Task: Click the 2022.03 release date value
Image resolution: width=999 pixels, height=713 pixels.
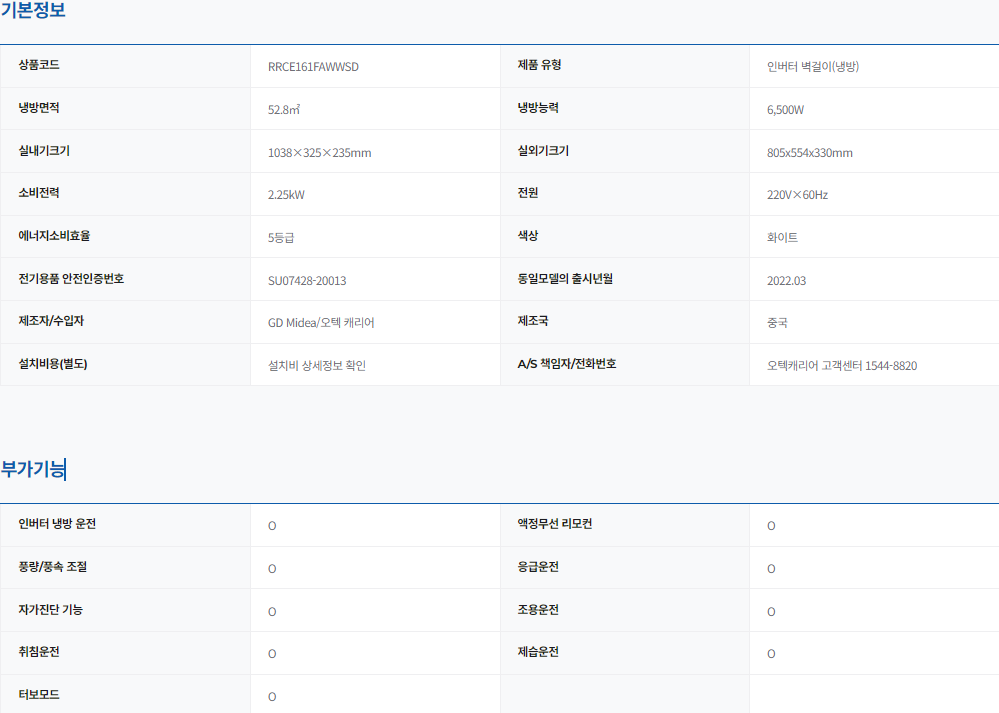Action: pyautogui.click(x=786, y=281)
